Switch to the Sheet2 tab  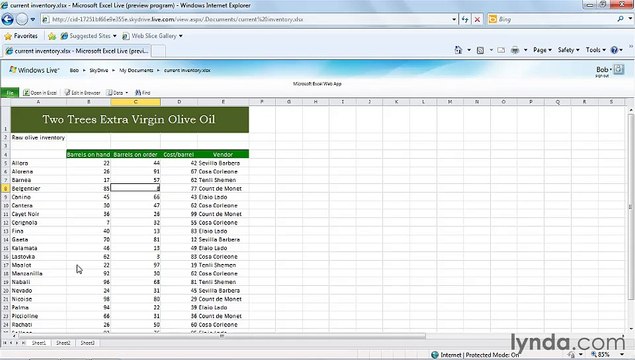[x=63, y=343]
